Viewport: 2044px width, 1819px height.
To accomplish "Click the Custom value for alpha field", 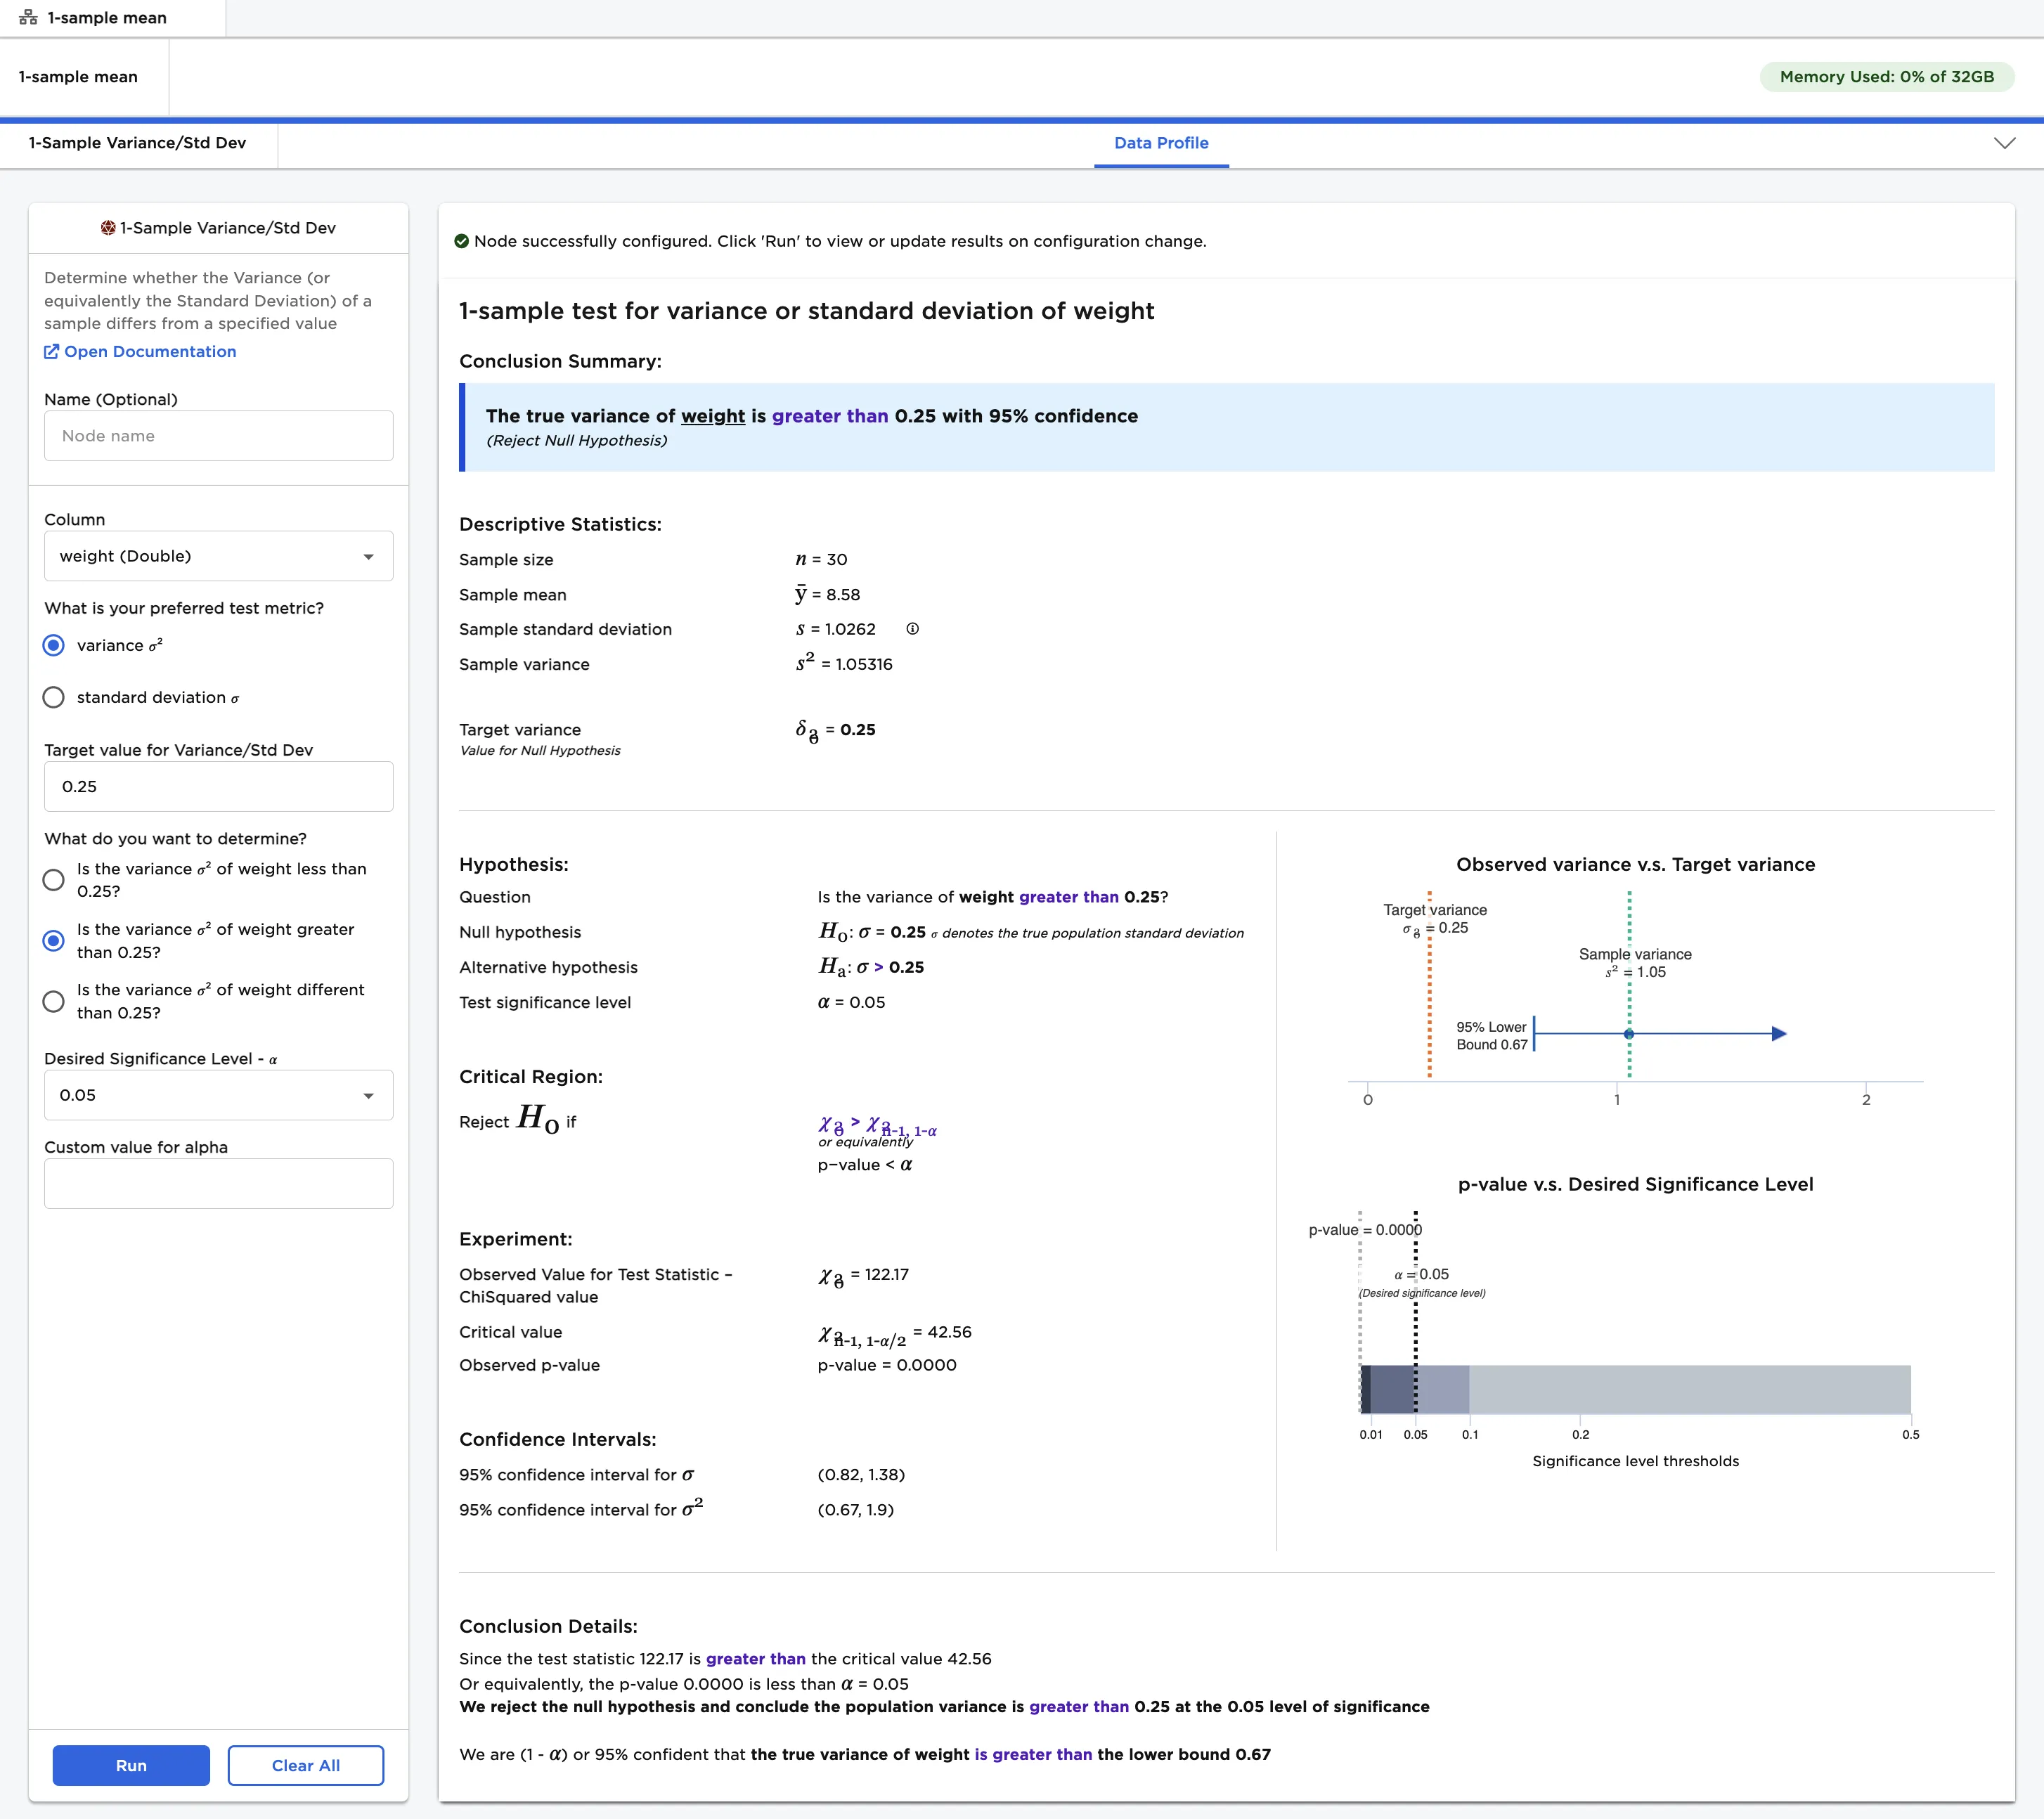I will (218, 1183).
